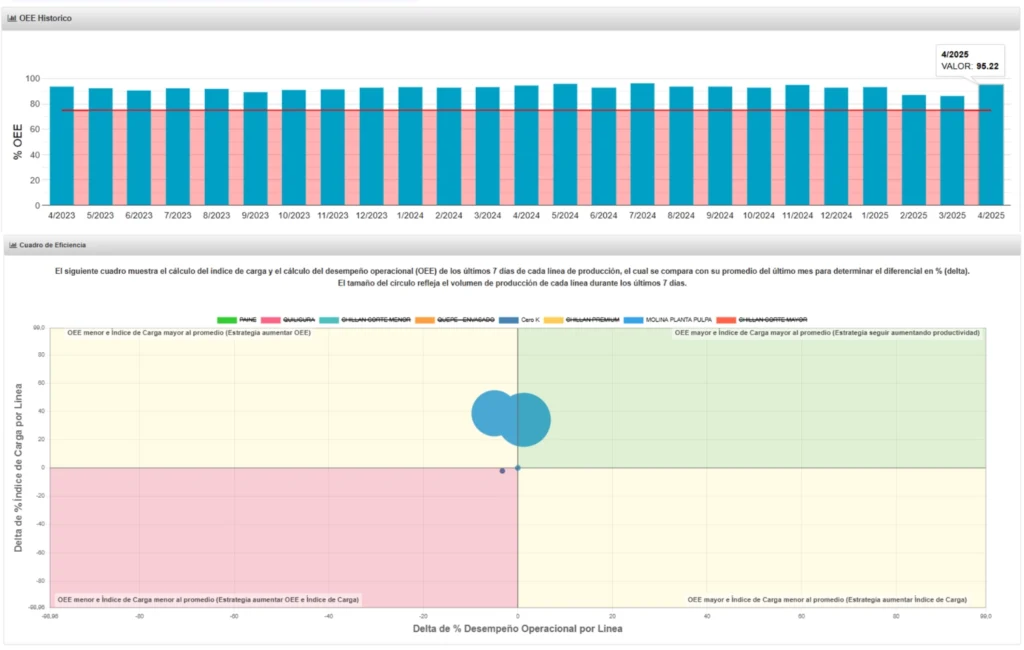
Task: Click the OEE Historico panel title
Action: pos(45,18)
